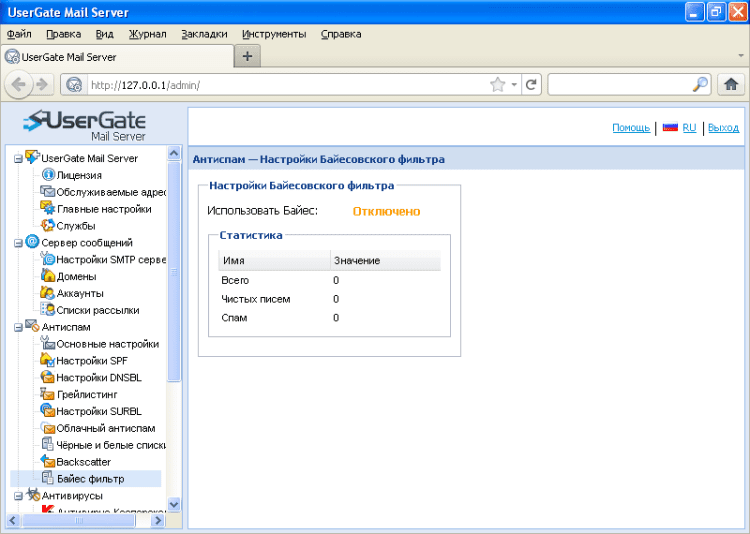Click the Выход logout link
Screen dimensions: 750x534
pyautogui.click(x=723, y=128)
